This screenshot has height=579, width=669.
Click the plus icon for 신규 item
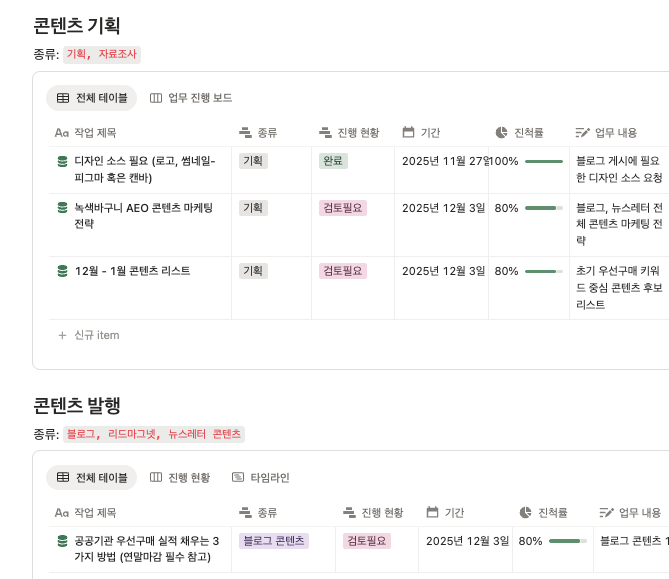62,335
